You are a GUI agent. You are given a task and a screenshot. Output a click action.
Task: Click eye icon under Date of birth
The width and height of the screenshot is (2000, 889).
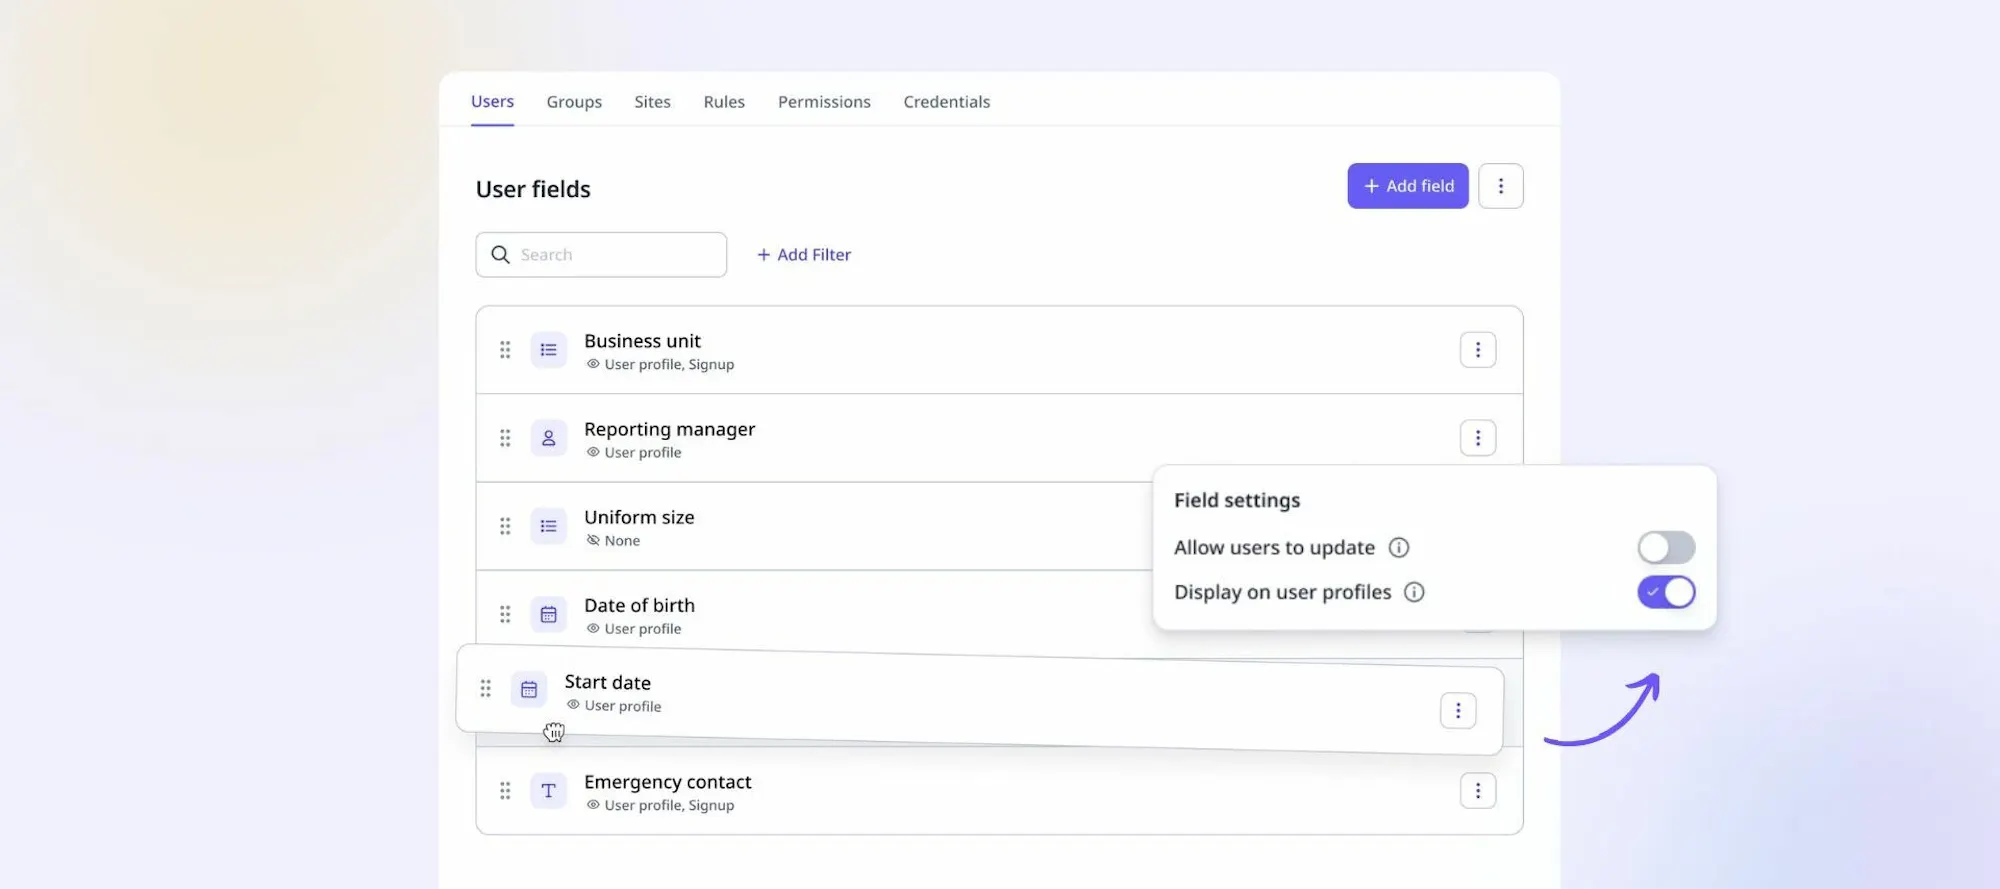[x=593, y=628]
